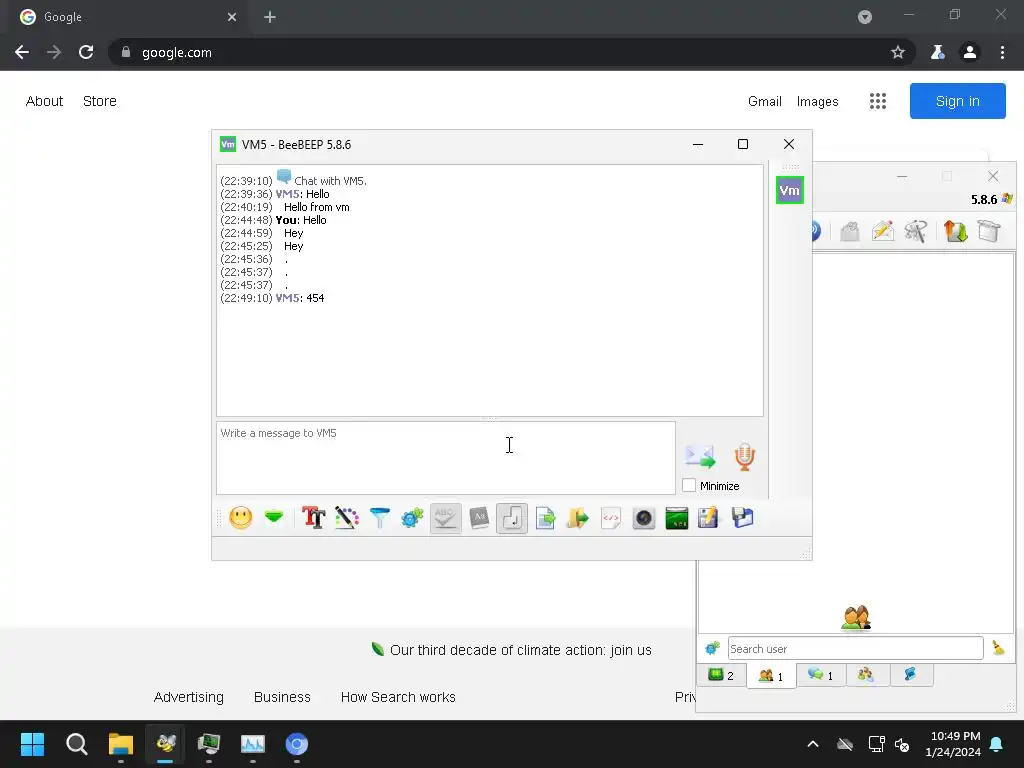Focus the Write a message to VM5 field
The height and width of the screenshot is (768, 1024).
[x=446, y=458]
